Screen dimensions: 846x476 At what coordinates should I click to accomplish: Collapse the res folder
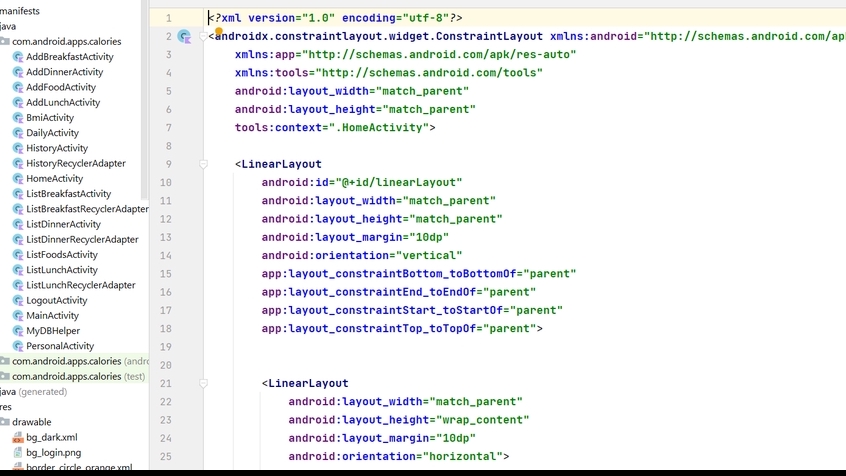5,407
